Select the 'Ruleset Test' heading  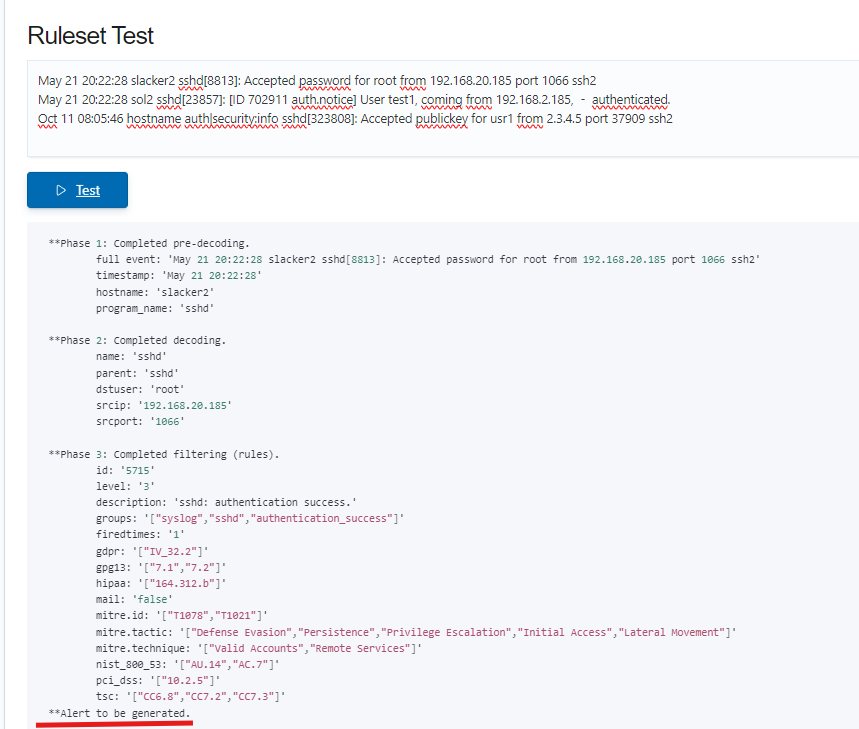click(x=90, y=36)
